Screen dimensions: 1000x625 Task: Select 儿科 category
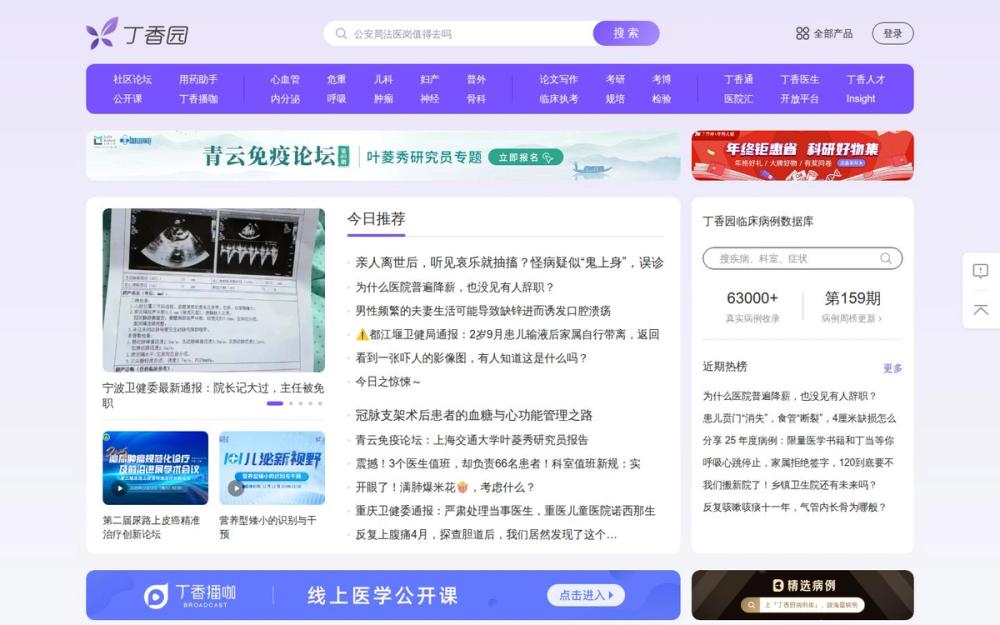383,79
